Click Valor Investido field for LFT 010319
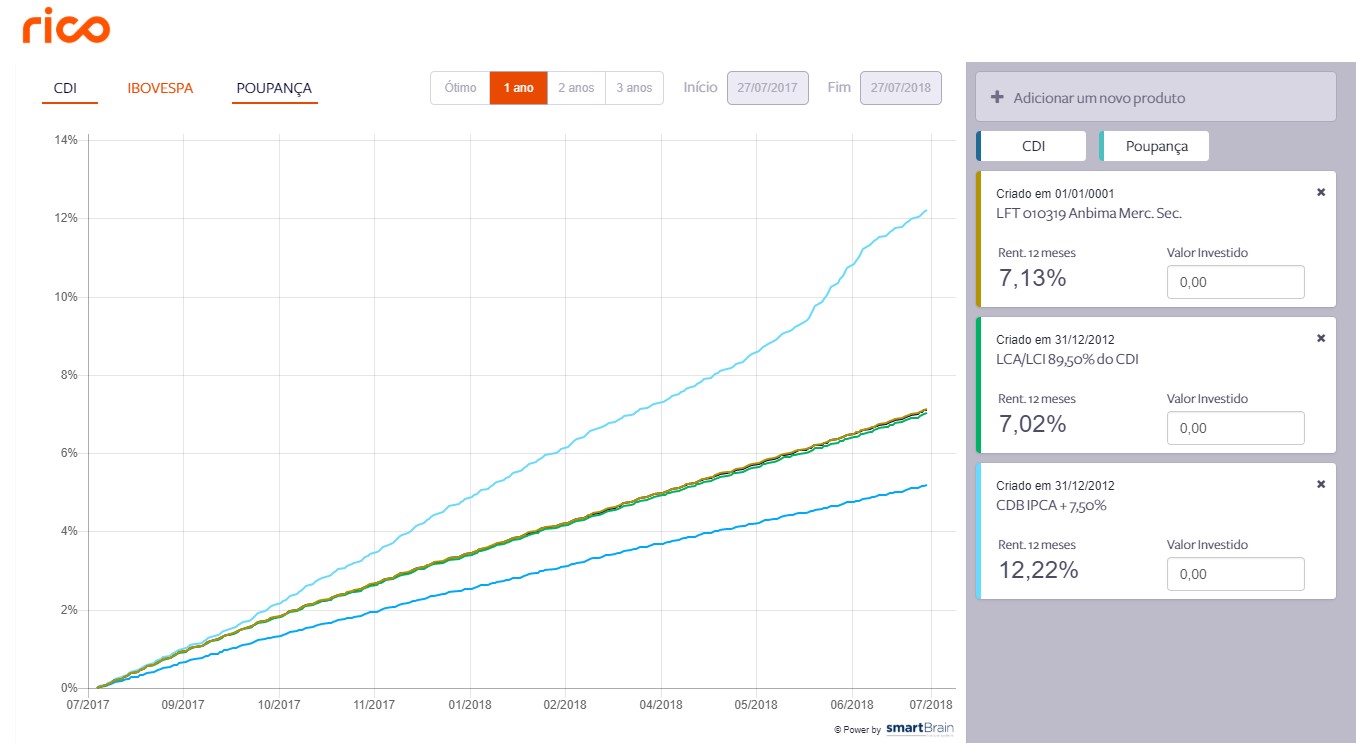The width and height of the screenshot is (1356, 743). pyautogui.click(x=1235, y=282)
